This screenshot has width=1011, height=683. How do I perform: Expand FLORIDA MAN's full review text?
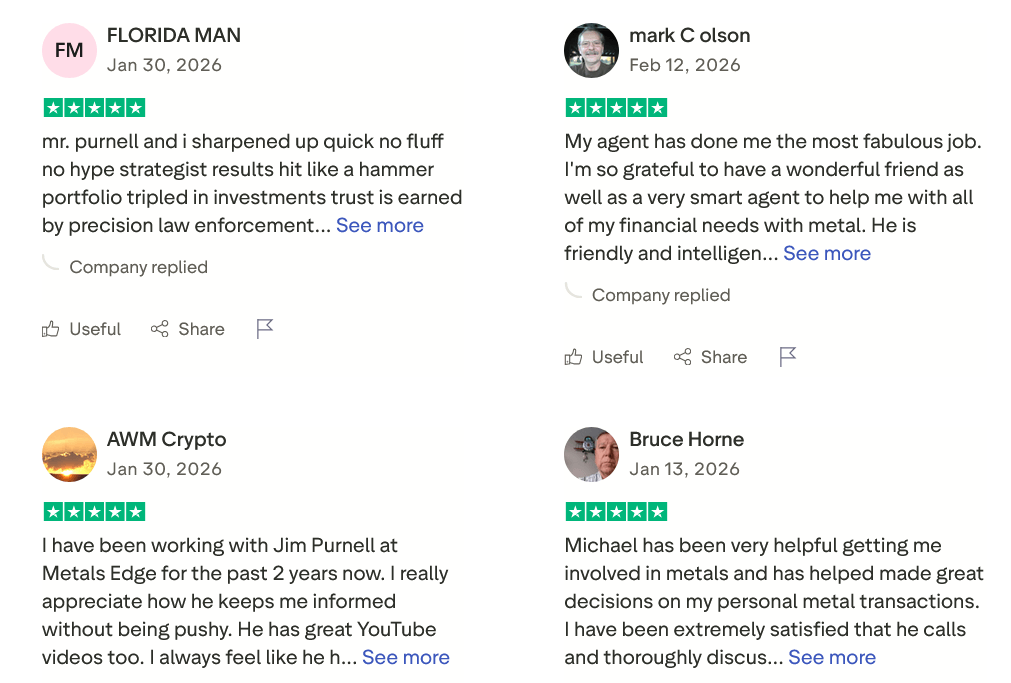pyautogui.click(x=379, y=225)
